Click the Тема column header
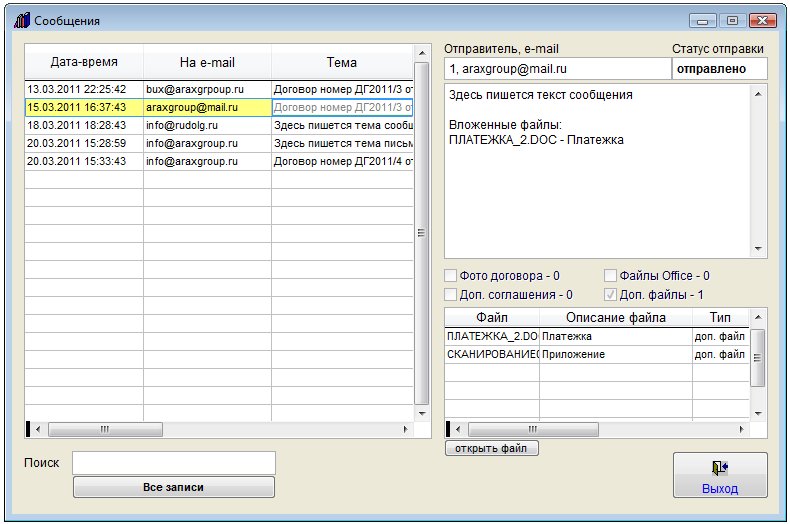 point(341,62)
